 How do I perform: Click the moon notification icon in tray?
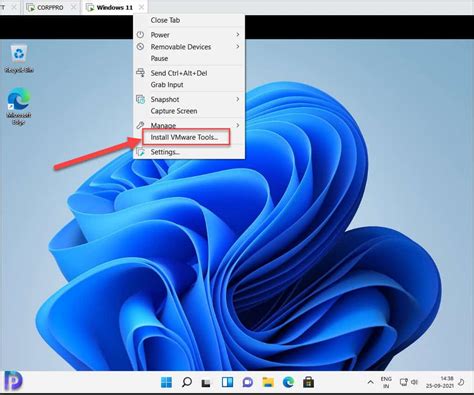pyautogui.click(x=462, y=382)
